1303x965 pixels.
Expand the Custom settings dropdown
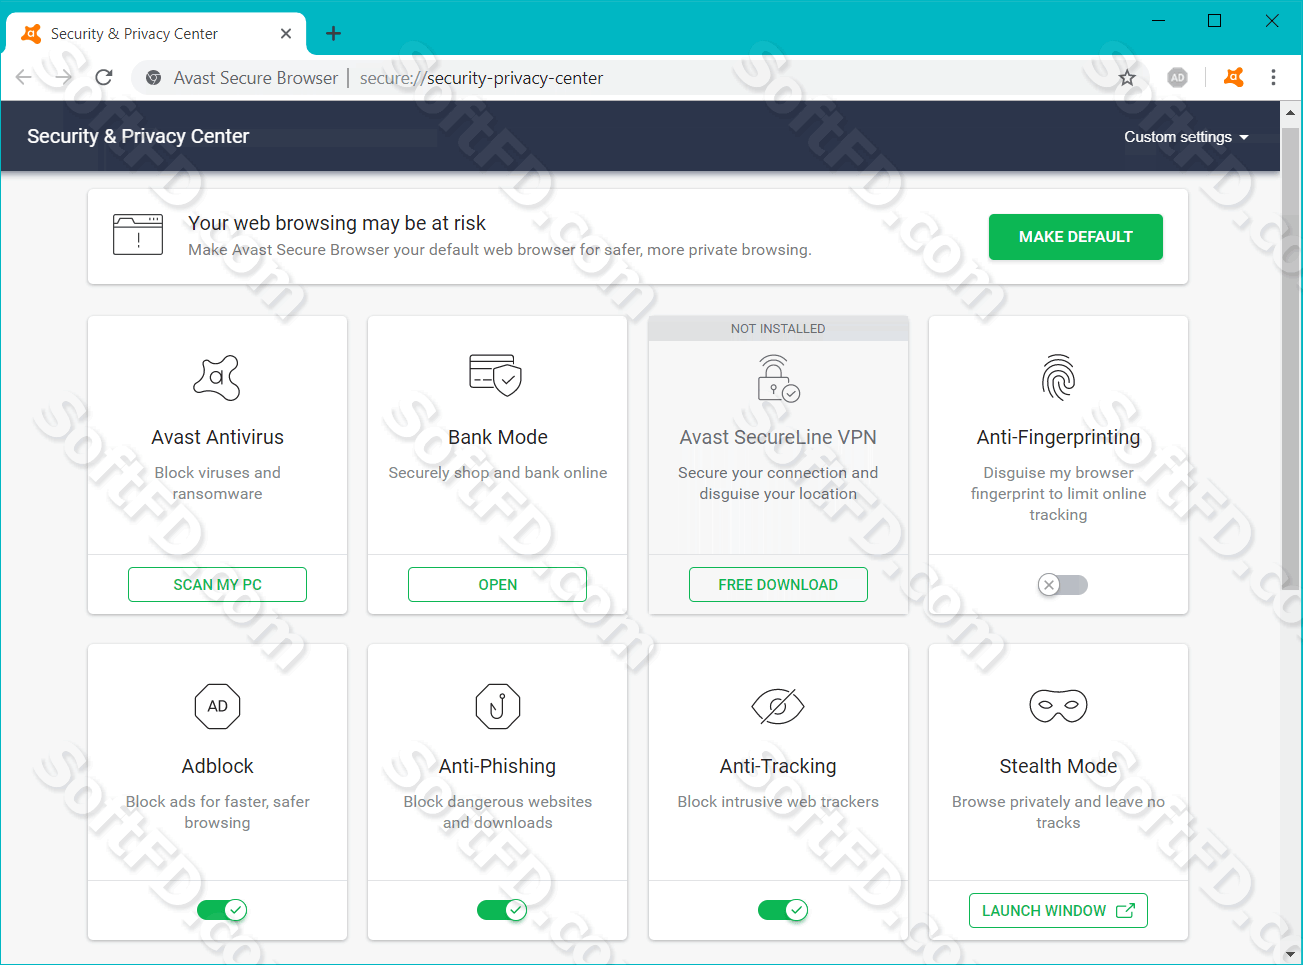[1186, 137]
